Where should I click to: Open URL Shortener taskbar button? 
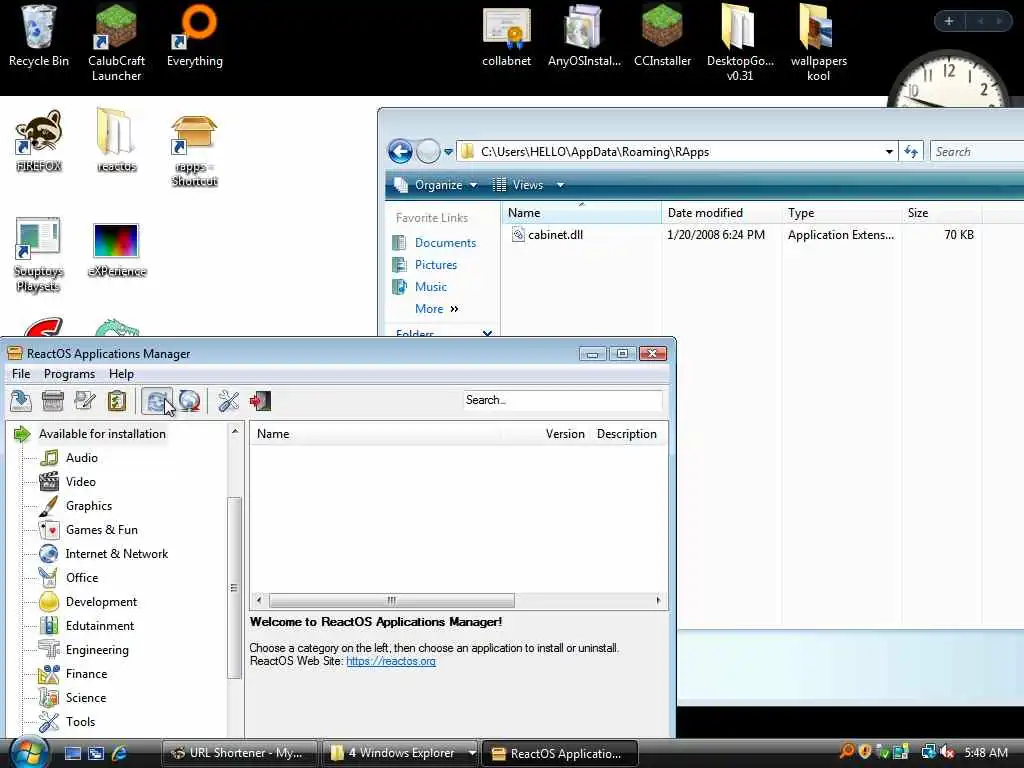click(x=238, y=753)
